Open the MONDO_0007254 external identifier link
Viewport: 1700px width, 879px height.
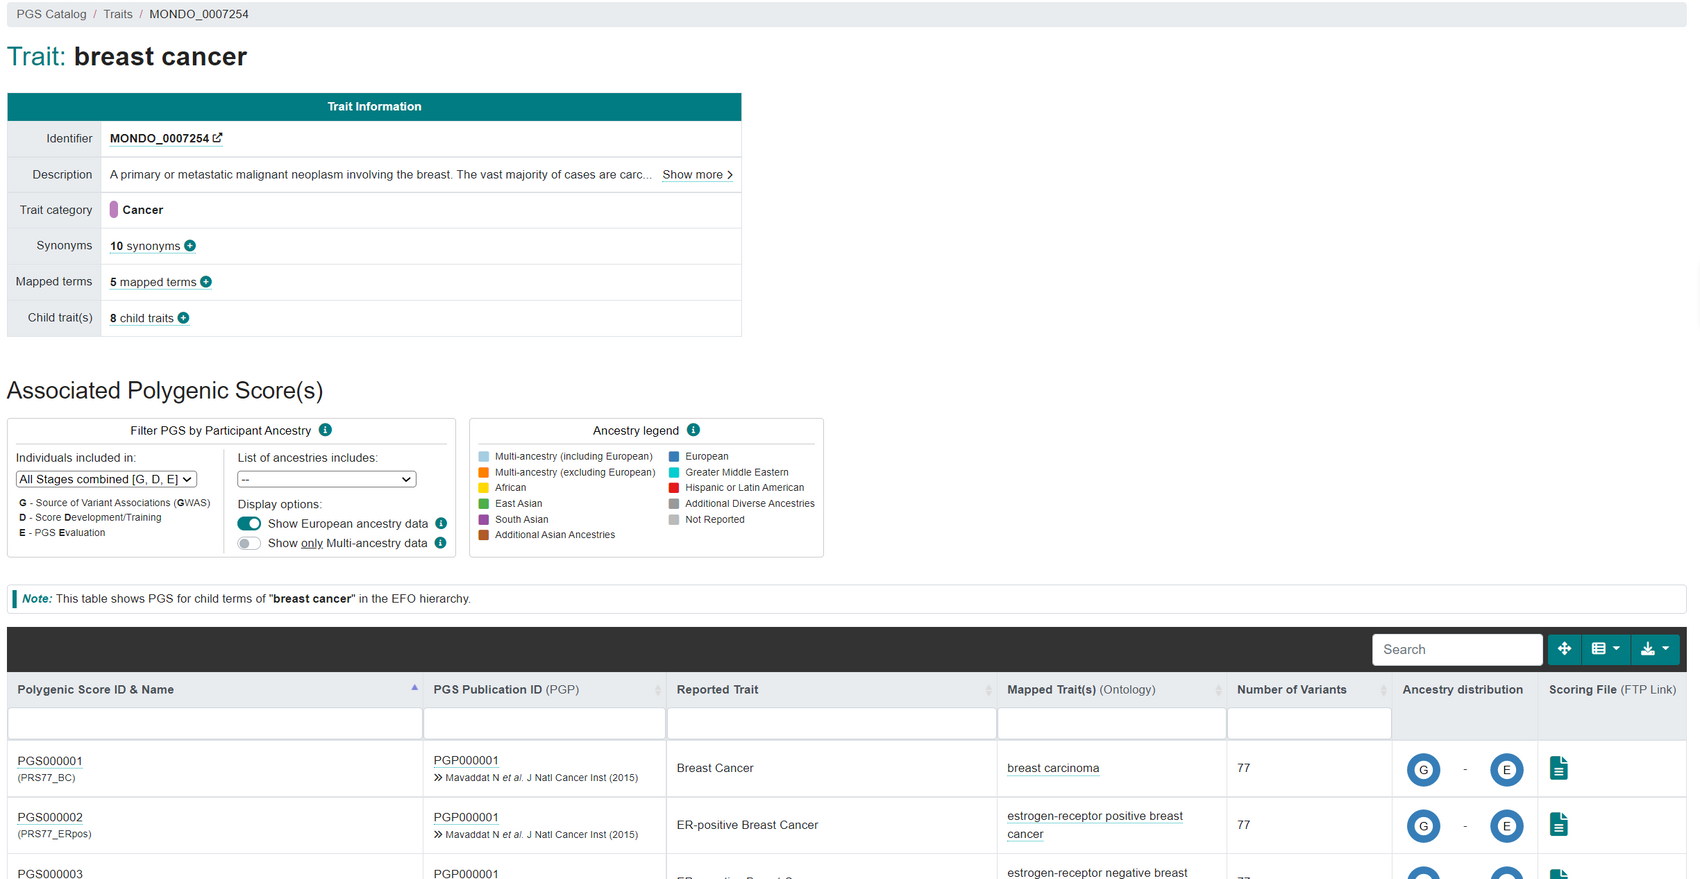[x=165, y=138]
